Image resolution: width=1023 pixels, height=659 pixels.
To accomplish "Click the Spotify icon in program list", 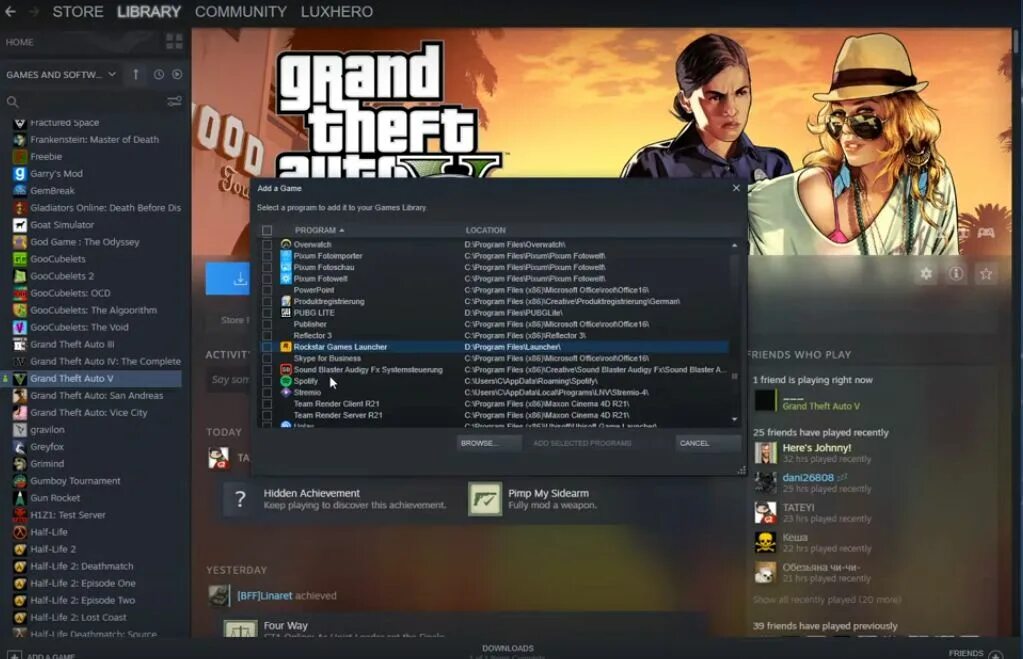I will point(286,381).
